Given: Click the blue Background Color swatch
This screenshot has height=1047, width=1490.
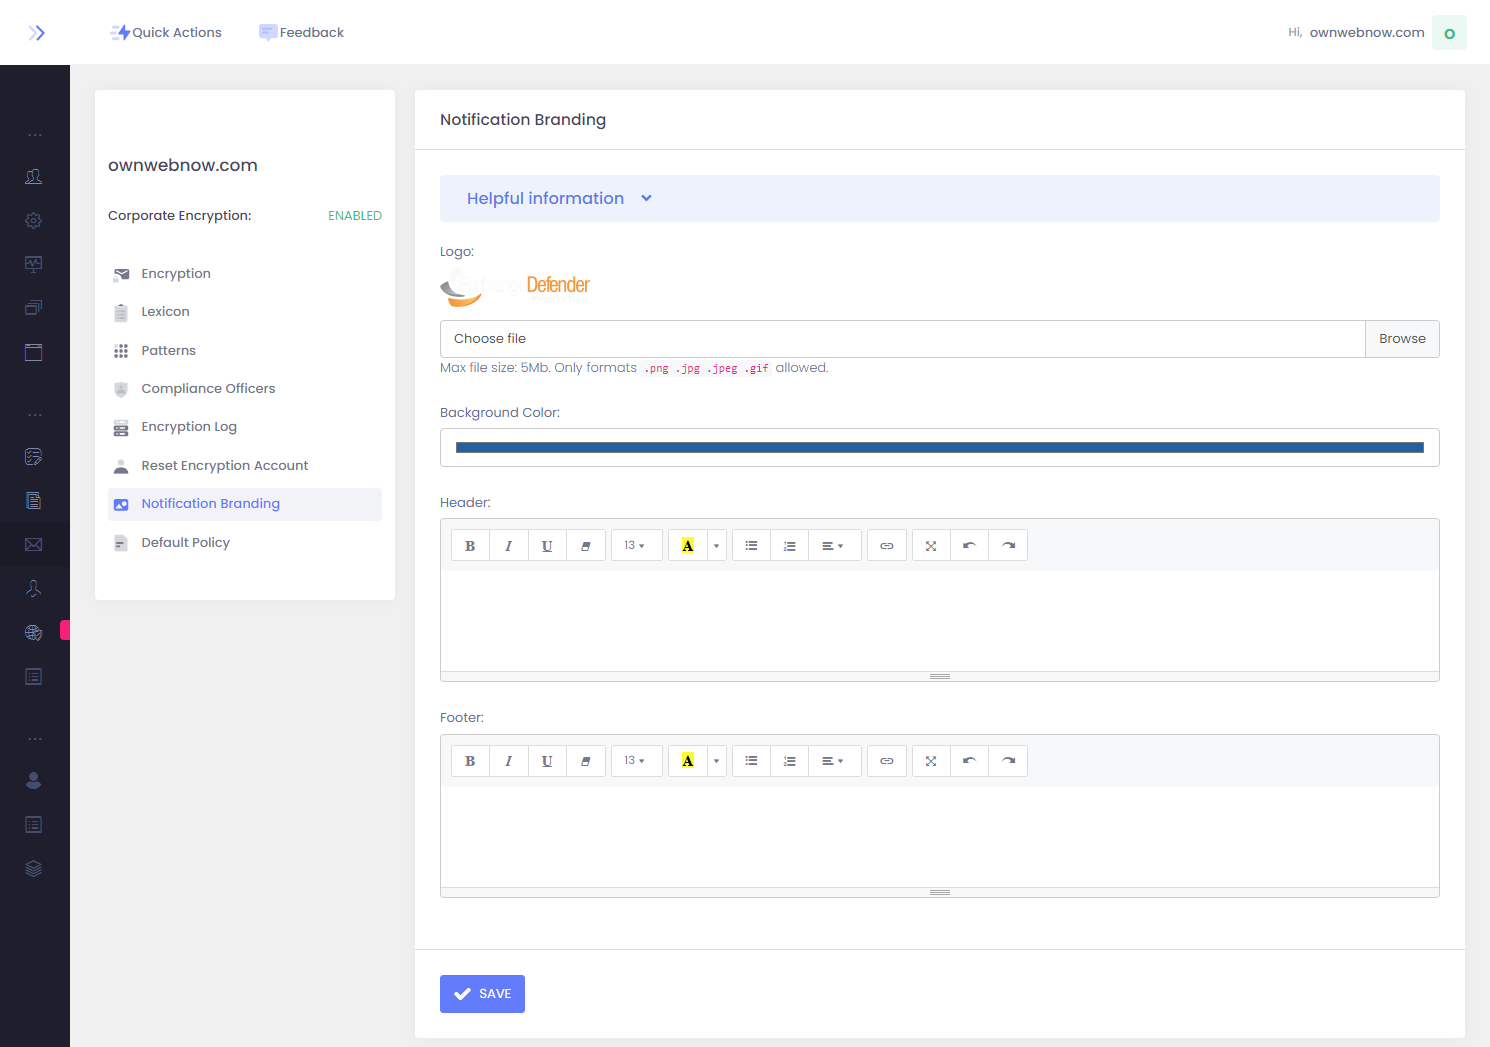Looking at the screenshot, I should point(939,448).
